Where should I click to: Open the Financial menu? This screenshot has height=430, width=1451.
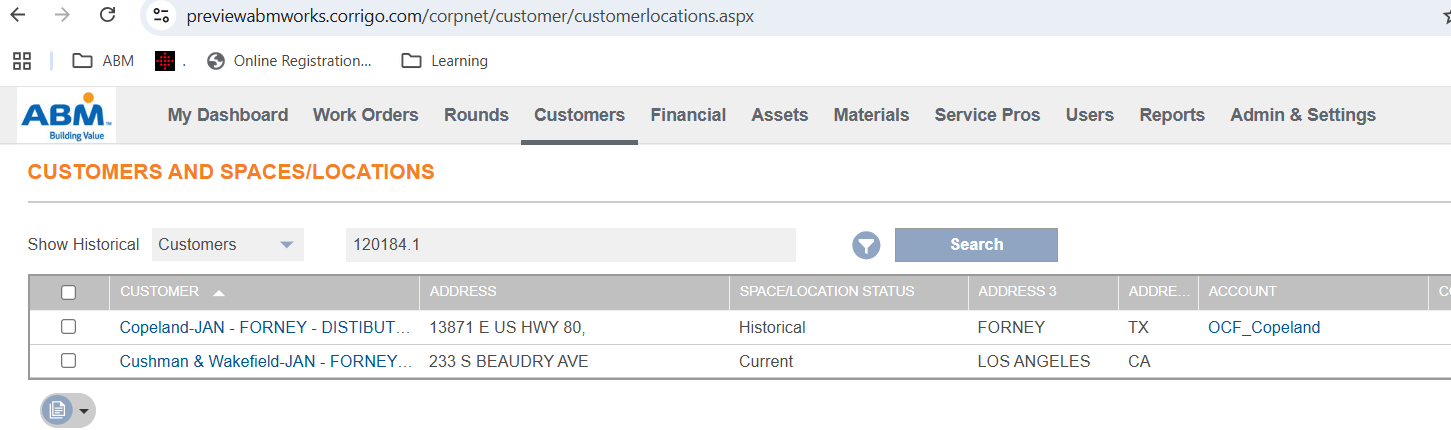[x=688, y=115]
